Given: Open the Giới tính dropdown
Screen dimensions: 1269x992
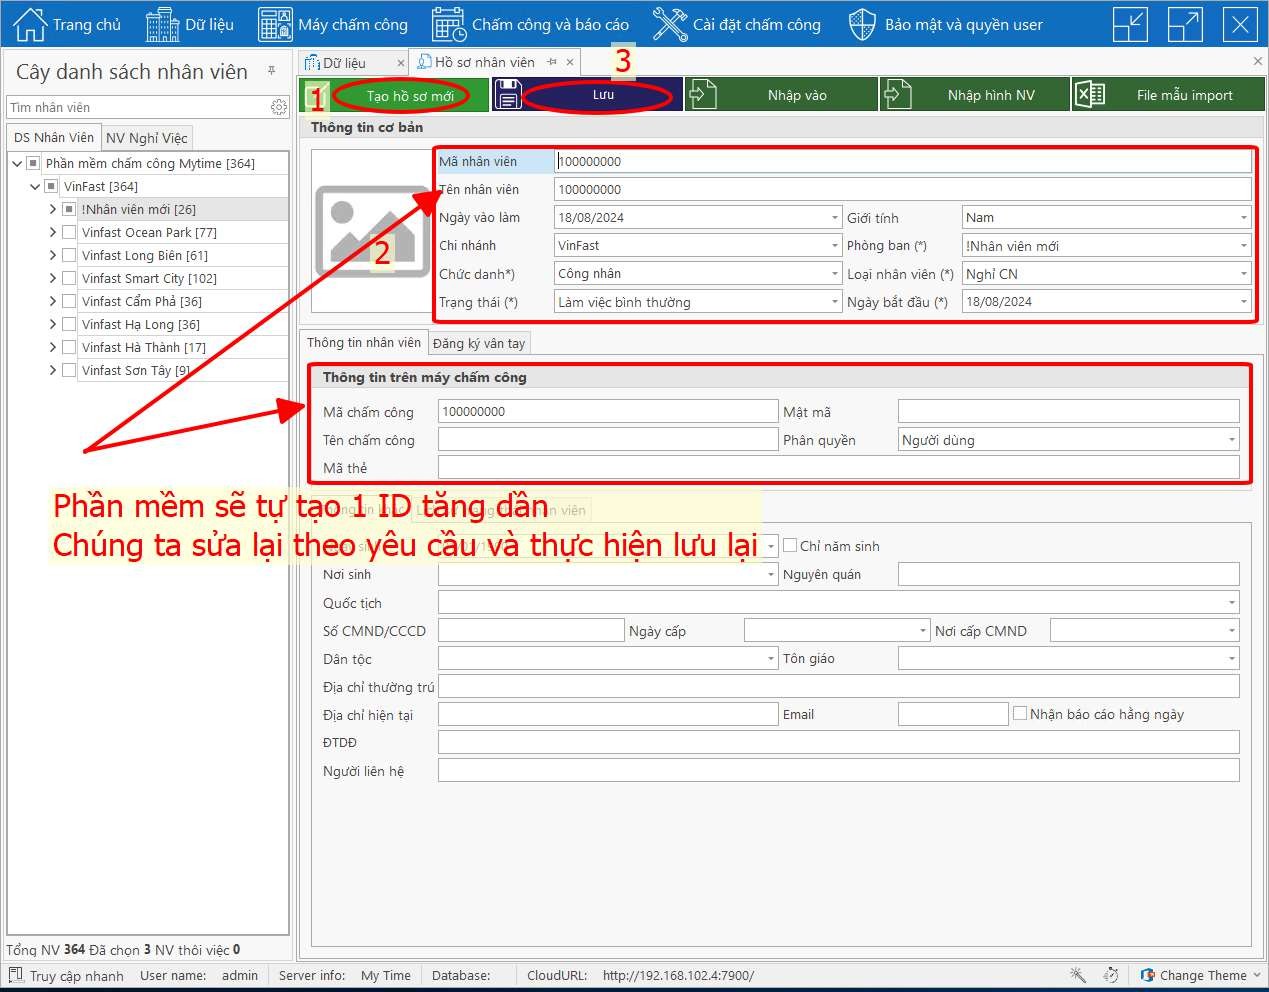Looking at the screenshot, I should tap(1243, 218).
